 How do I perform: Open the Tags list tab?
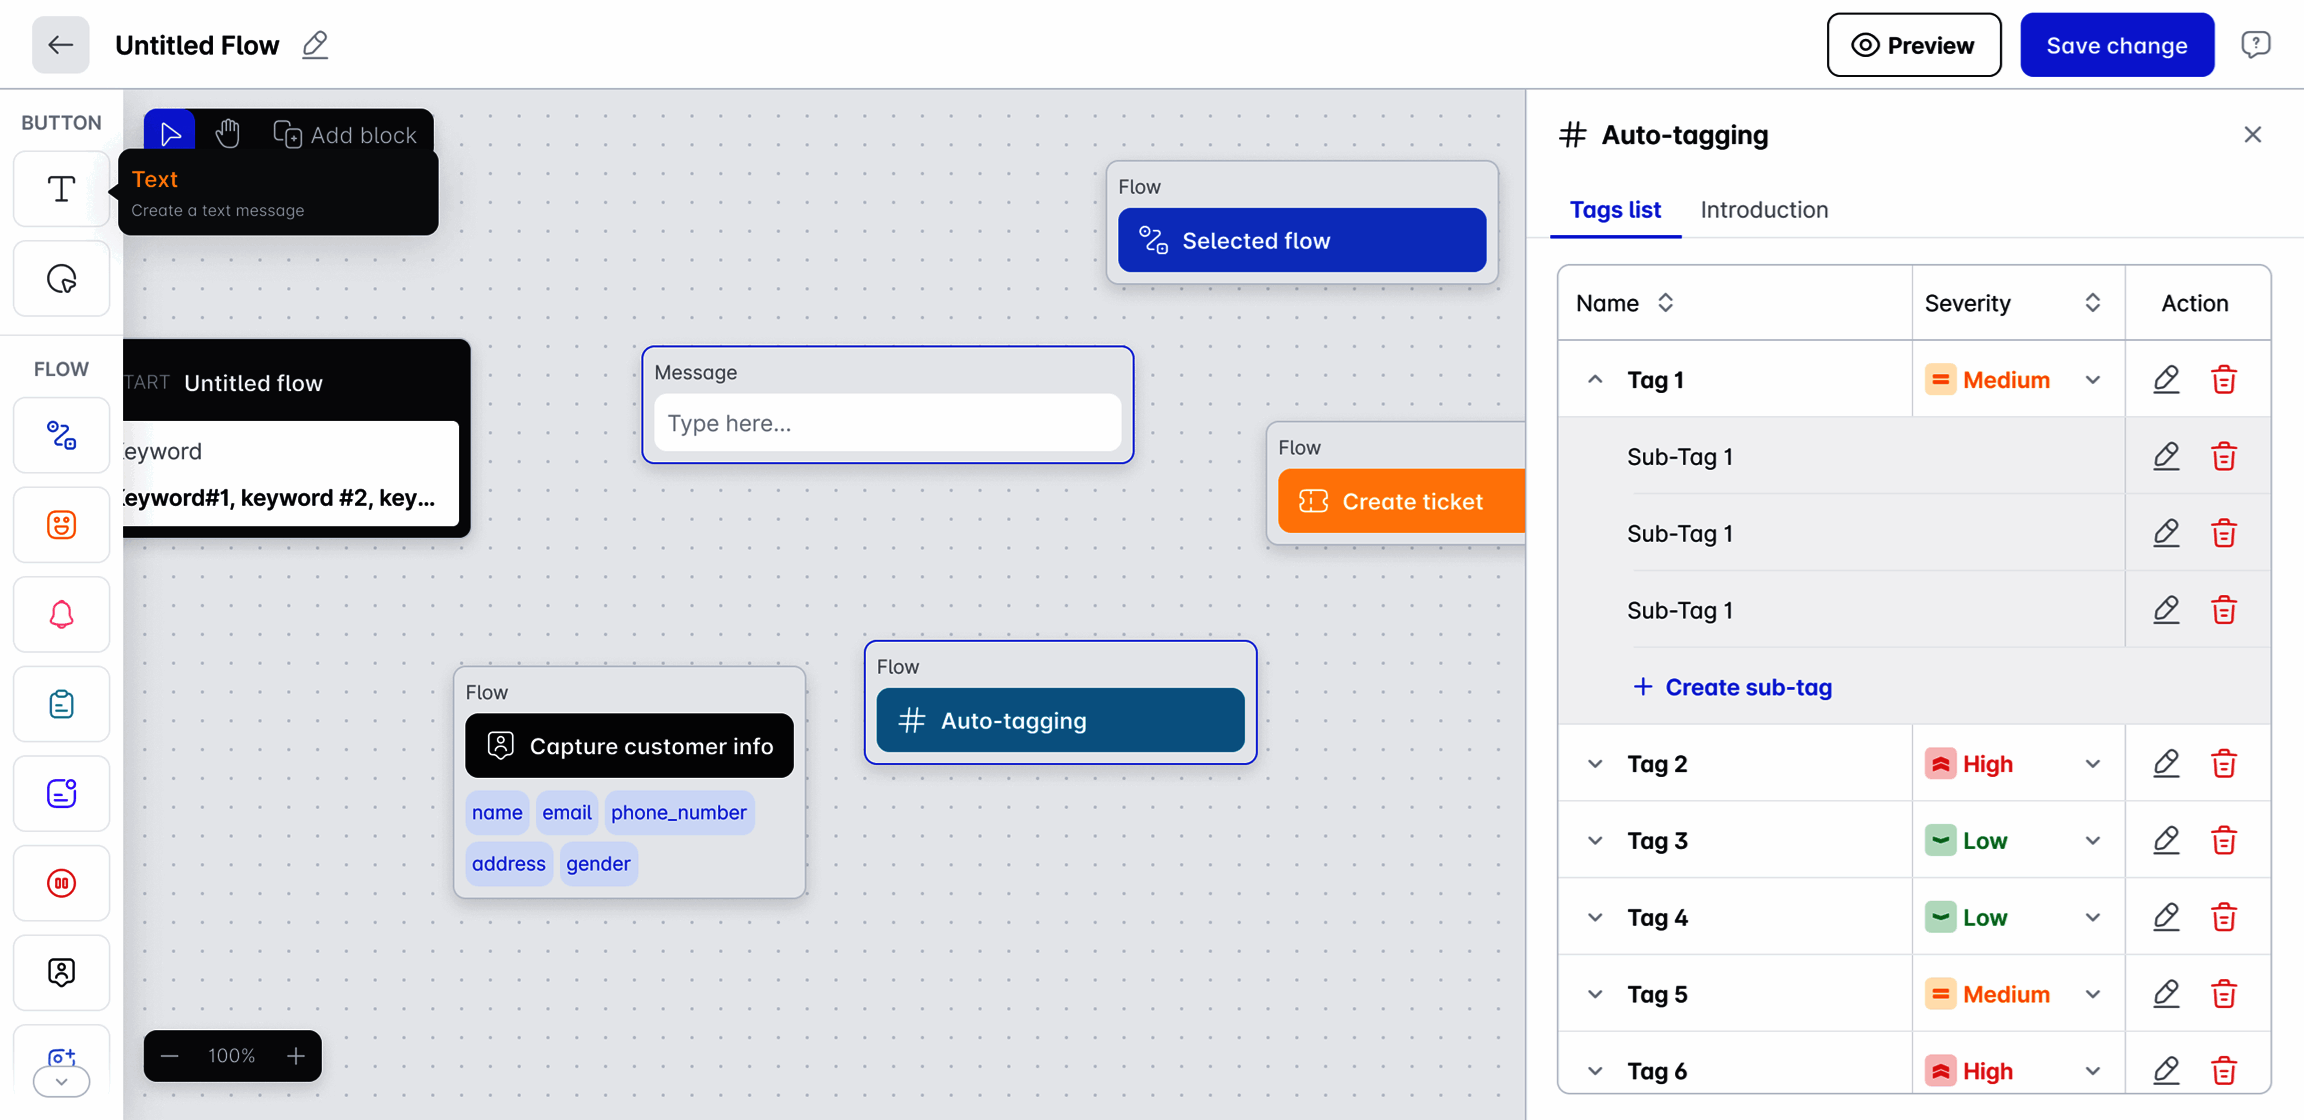(x=1614, y=210)
